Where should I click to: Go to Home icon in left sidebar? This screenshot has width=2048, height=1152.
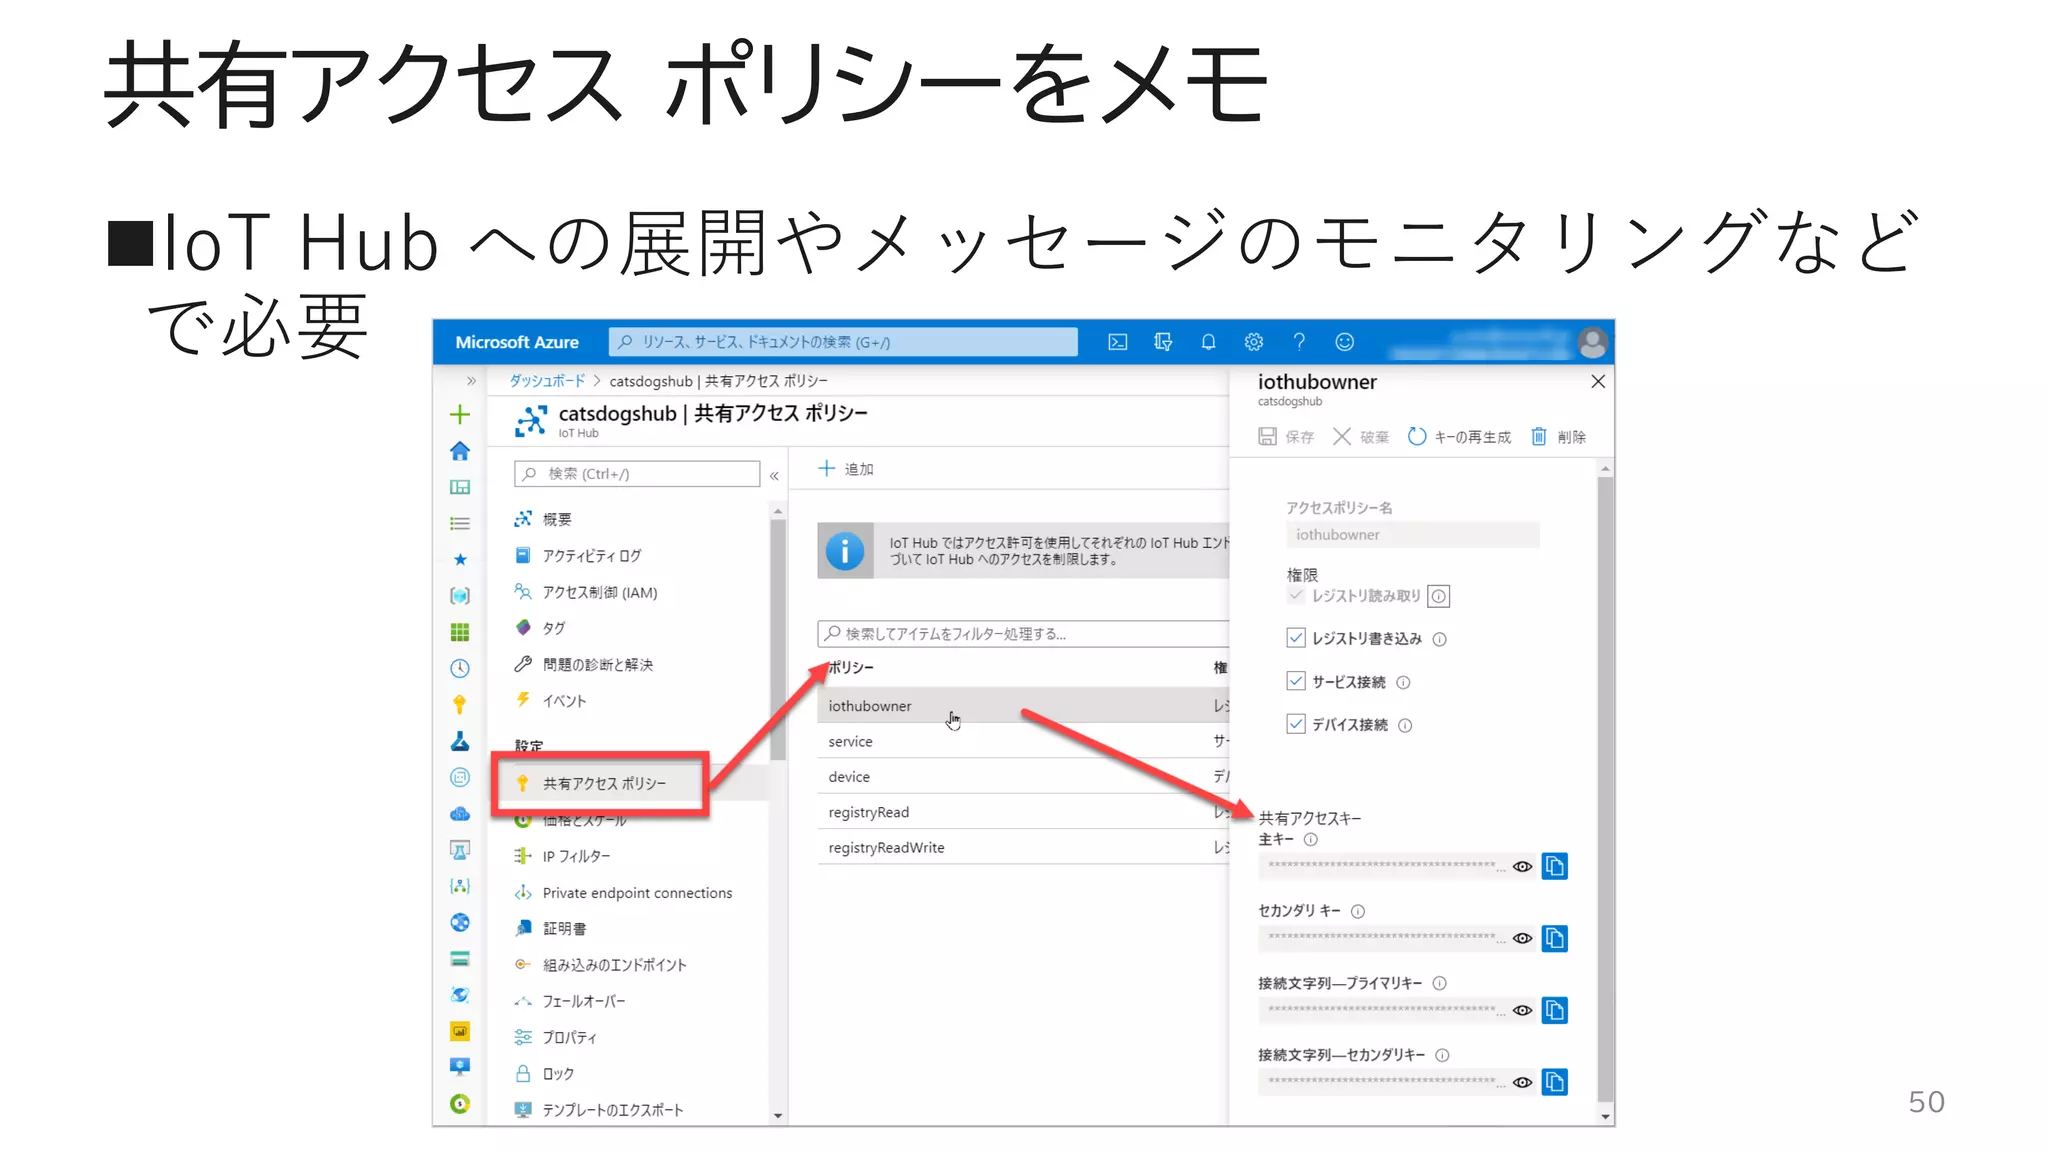460,451
